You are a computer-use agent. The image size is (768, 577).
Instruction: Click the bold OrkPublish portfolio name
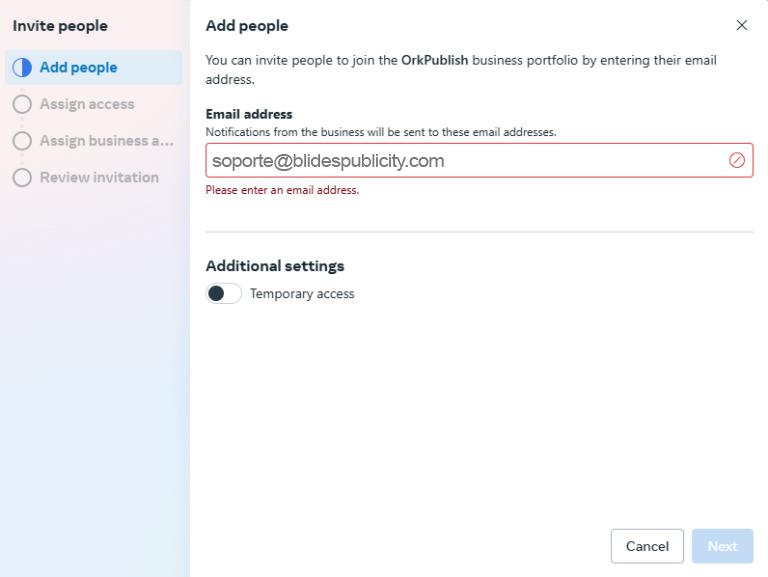coord(434,60)
